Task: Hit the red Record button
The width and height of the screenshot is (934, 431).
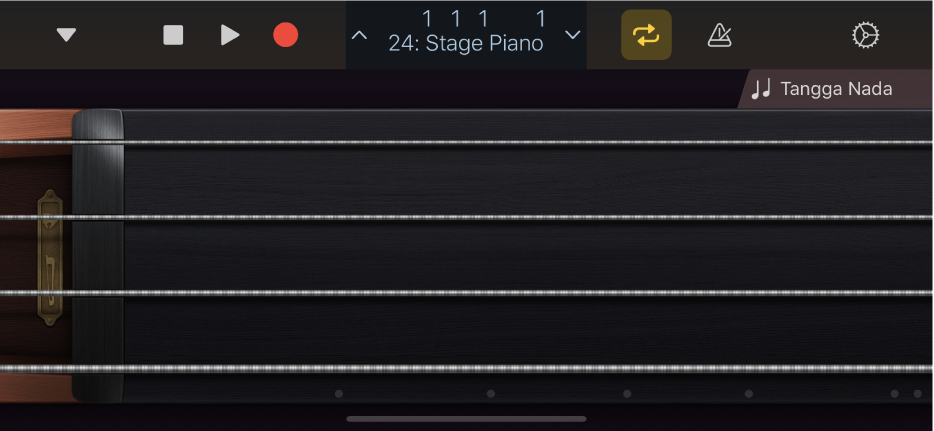Action: tap(286, 35)
